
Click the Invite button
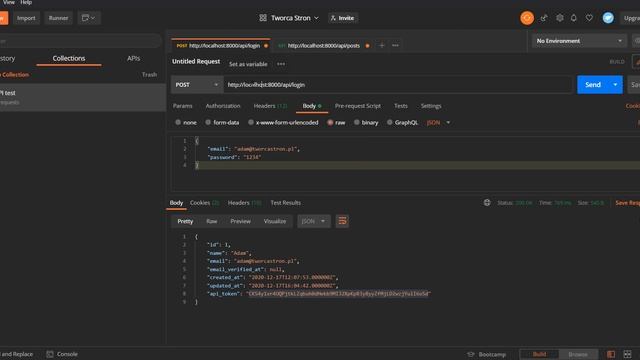point(342,18)
